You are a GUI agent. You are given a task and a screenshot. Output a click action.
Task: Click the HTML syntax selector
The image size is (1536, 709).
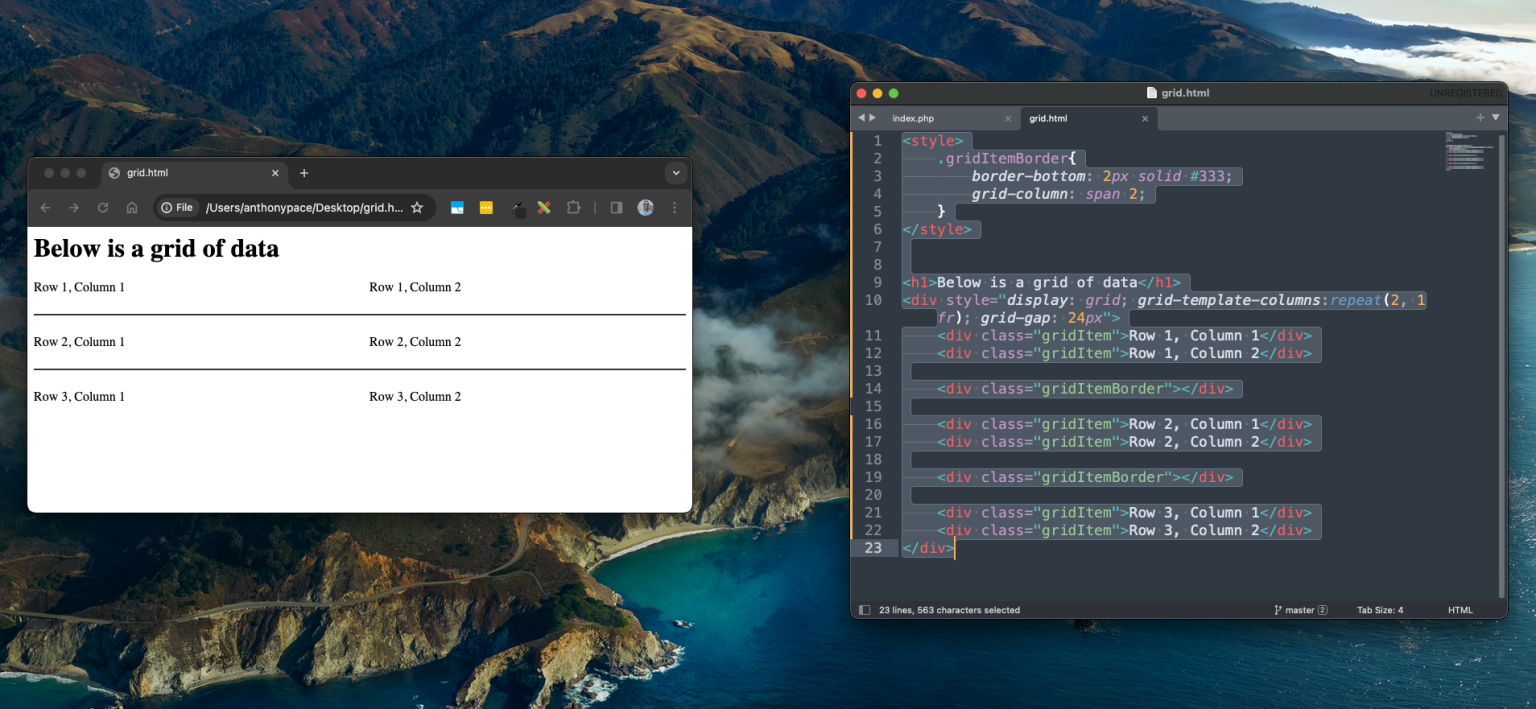click(1460, 610)
